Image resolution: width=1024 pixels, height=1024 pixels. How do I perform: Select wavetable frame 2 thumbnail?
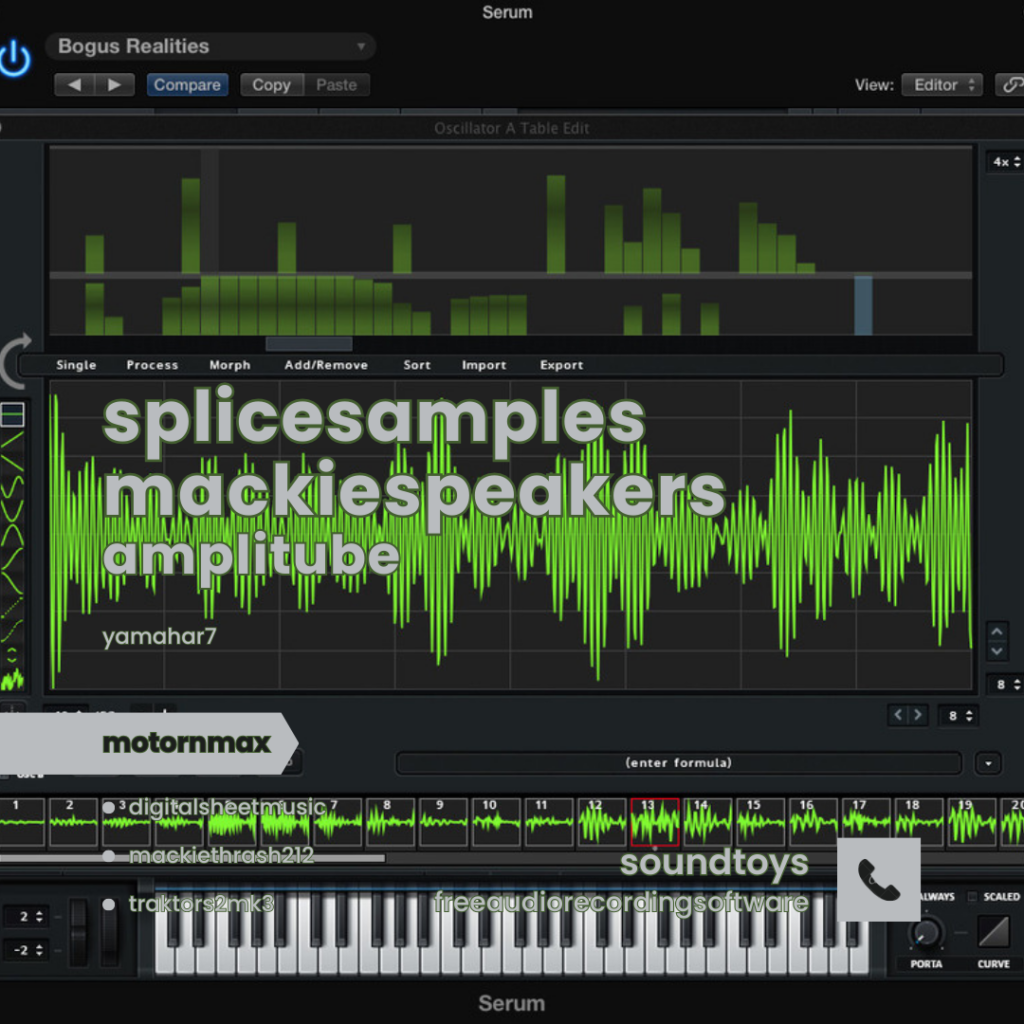pyautogui.click(x=73, y=822)
